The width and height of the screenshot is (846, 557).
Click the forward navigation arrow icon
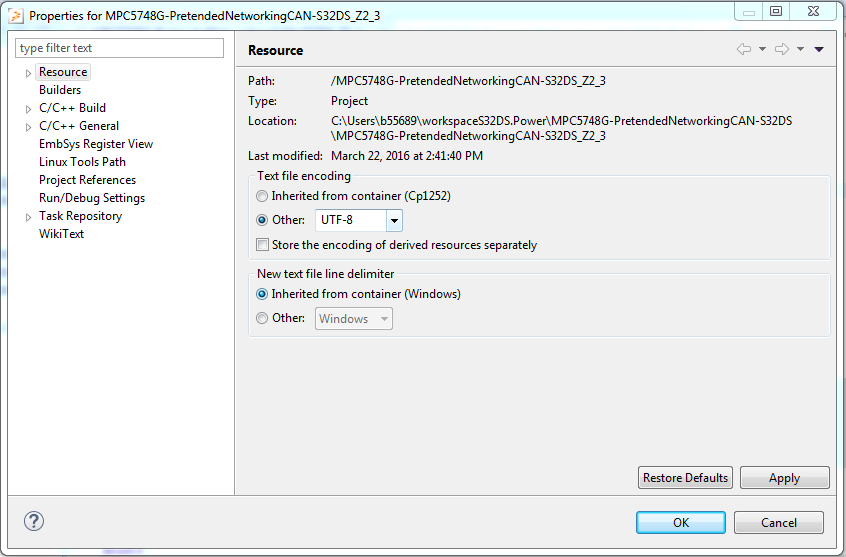click(781, 49)
